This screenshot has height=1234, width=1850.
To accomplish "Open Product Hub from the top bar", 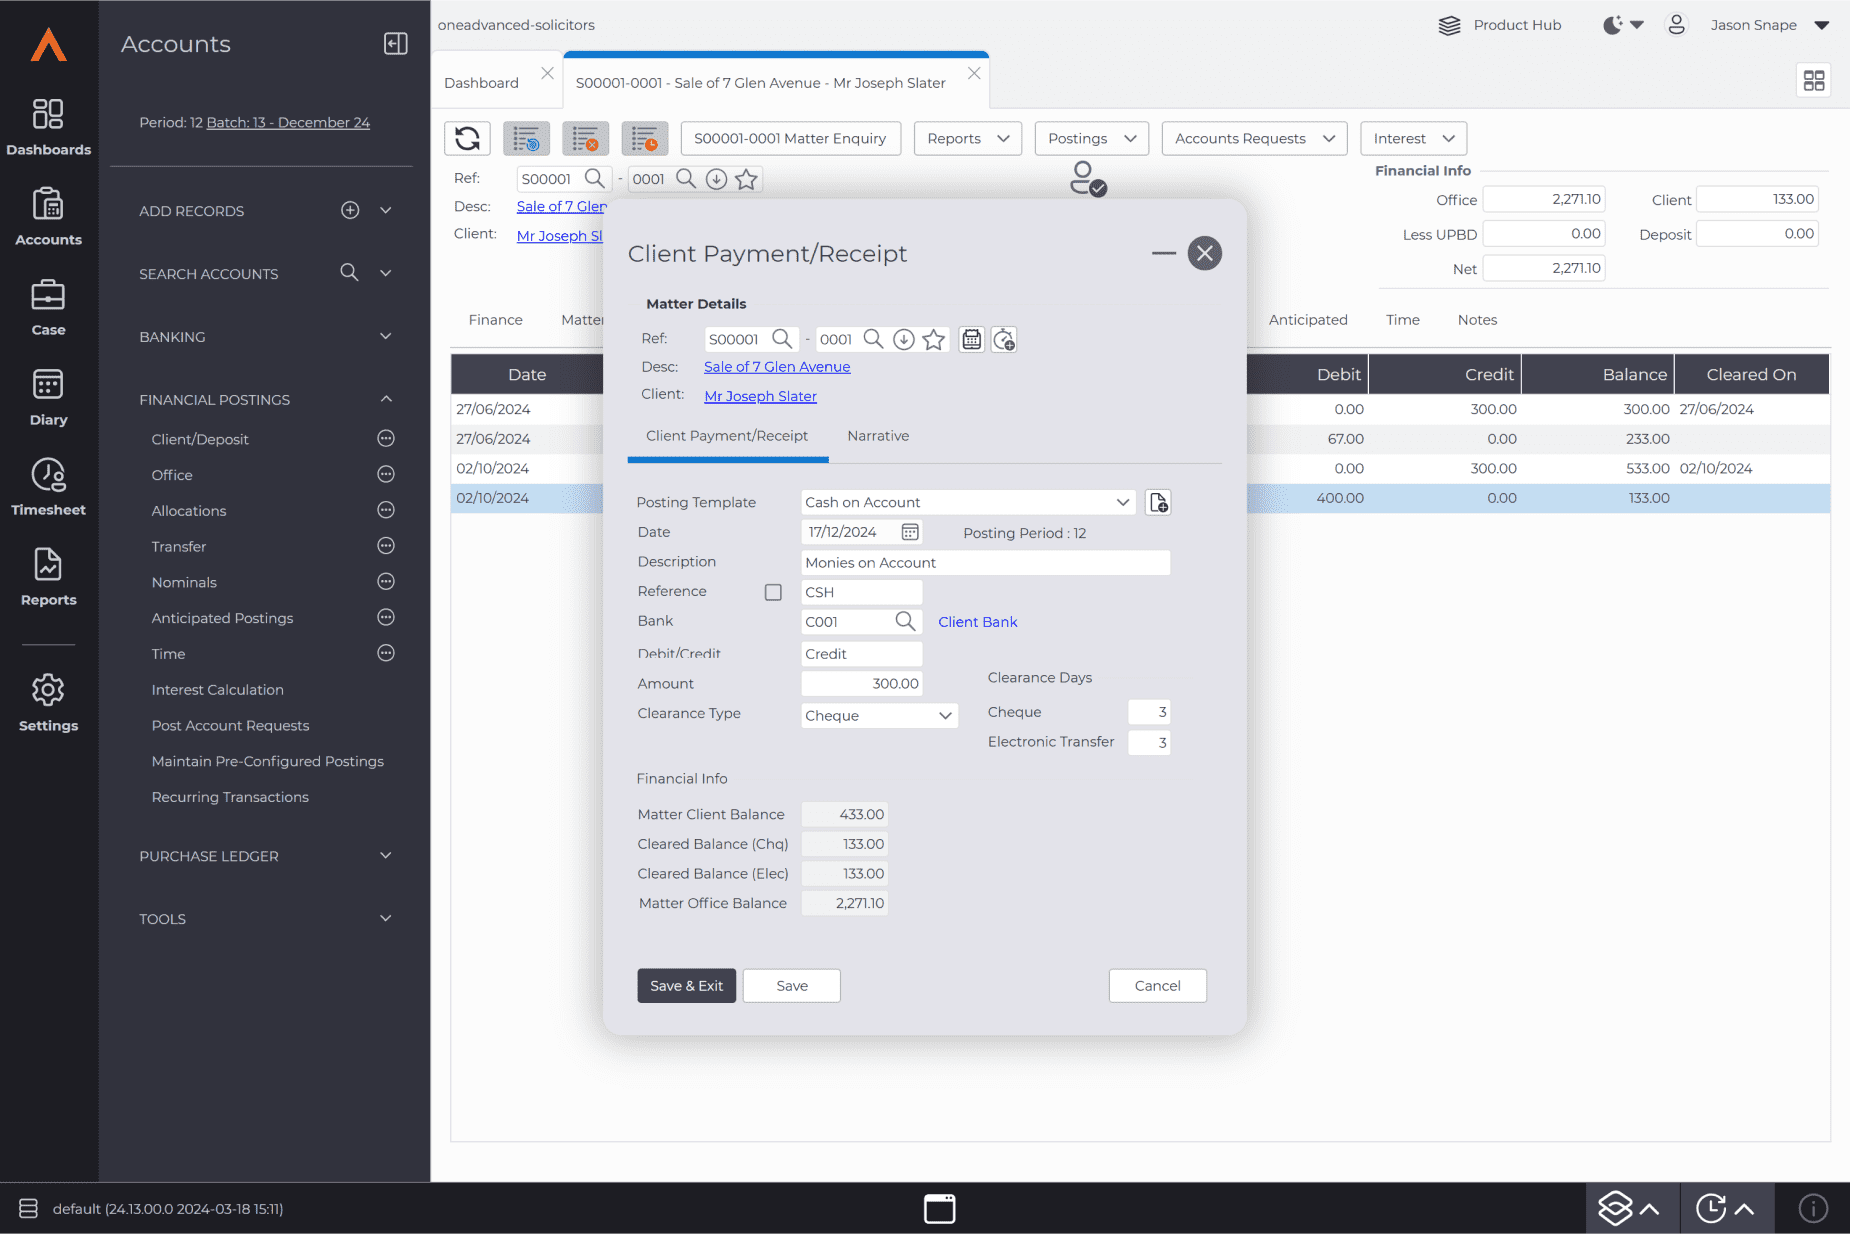I will click(1499, 25).
